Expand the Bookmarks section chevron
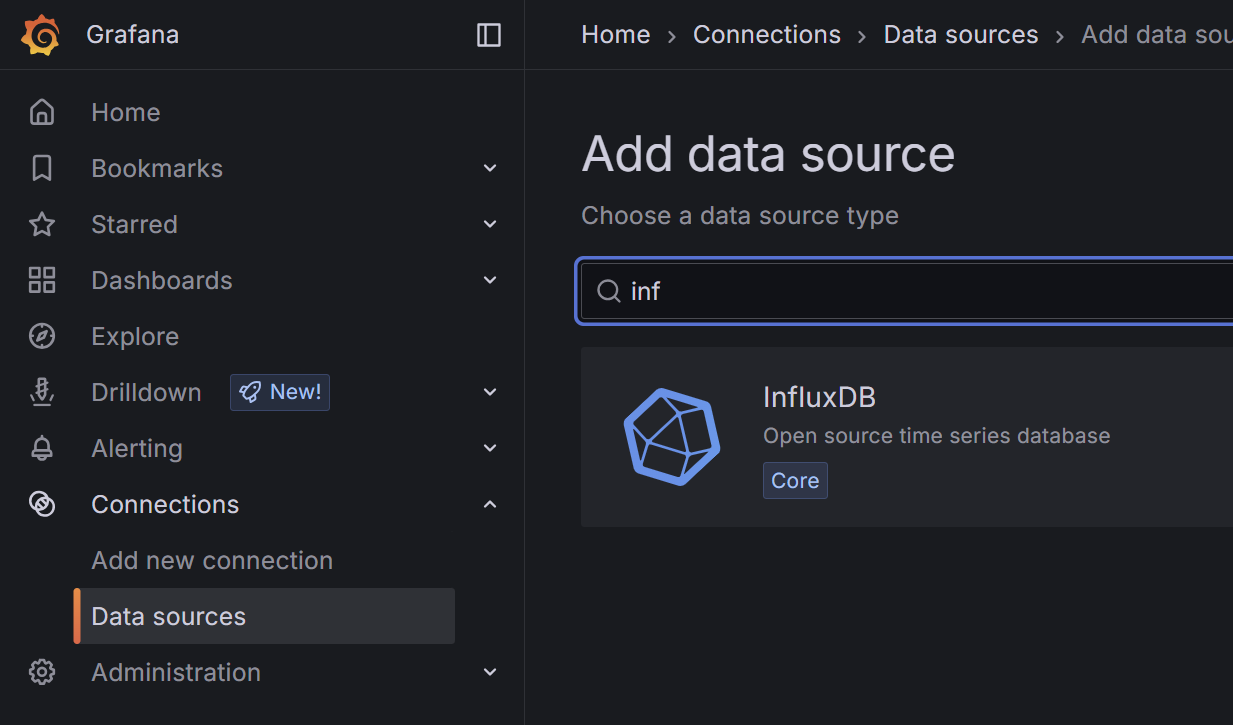 pos(490,168)
